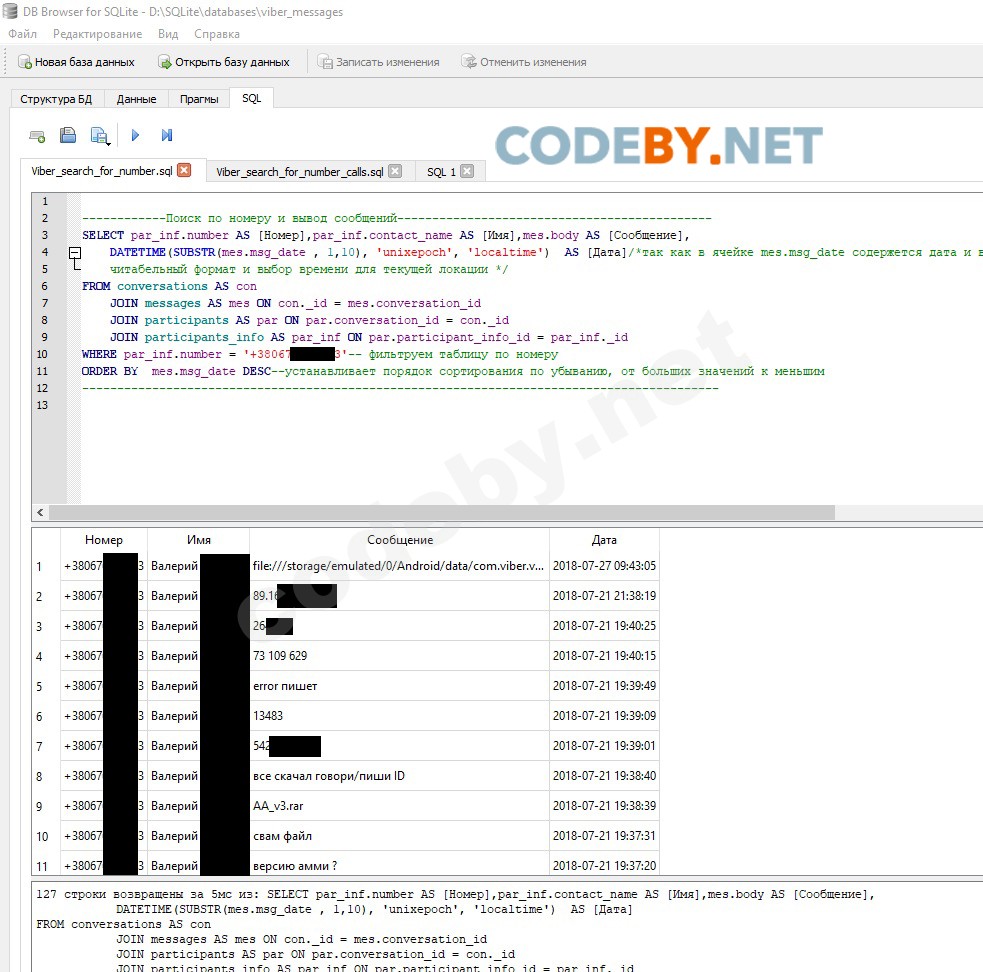Switch to the Структура БД tab

click(56, 99)
